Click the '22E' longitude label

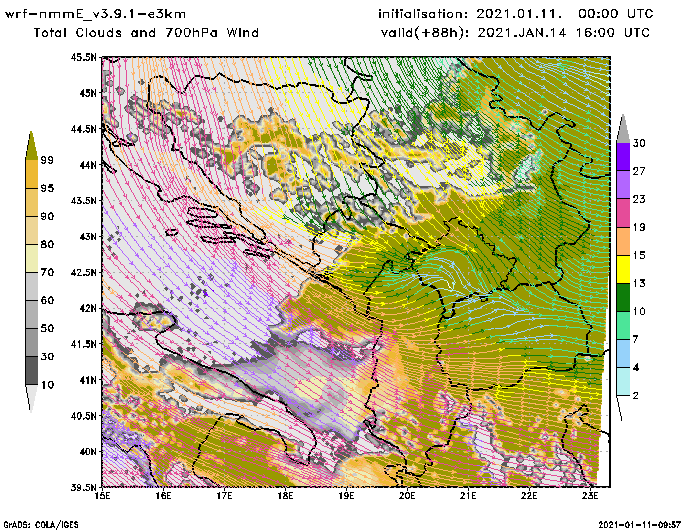click(x=529, y=496)
